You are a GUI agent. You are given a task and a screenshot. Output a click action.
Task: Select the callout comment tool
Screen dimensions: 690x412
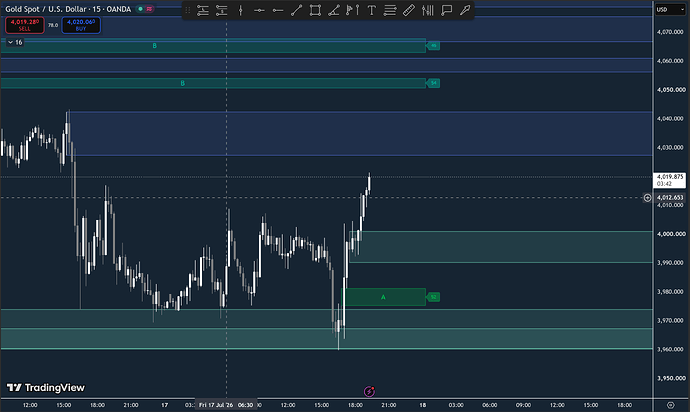[x=446, y=10]
